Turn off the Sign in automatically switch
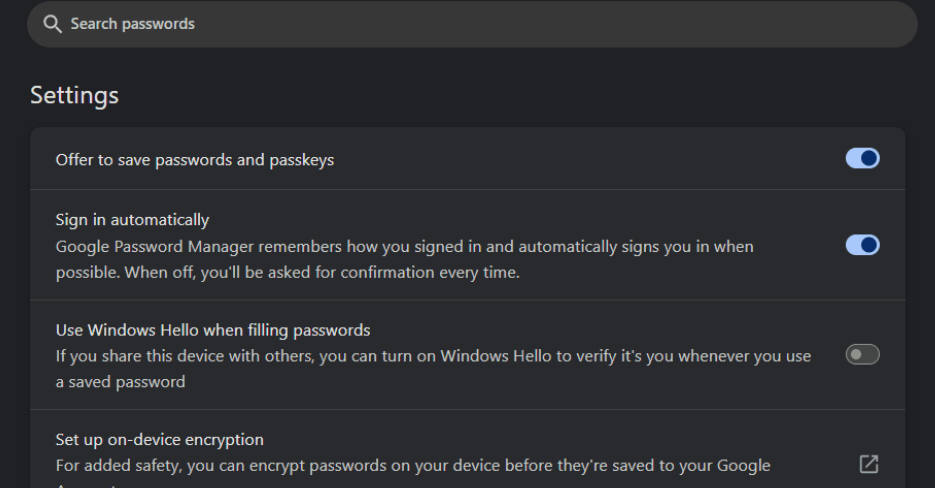Image resolution: width=935 pixels, height=488 pixels. coord(862,245)
